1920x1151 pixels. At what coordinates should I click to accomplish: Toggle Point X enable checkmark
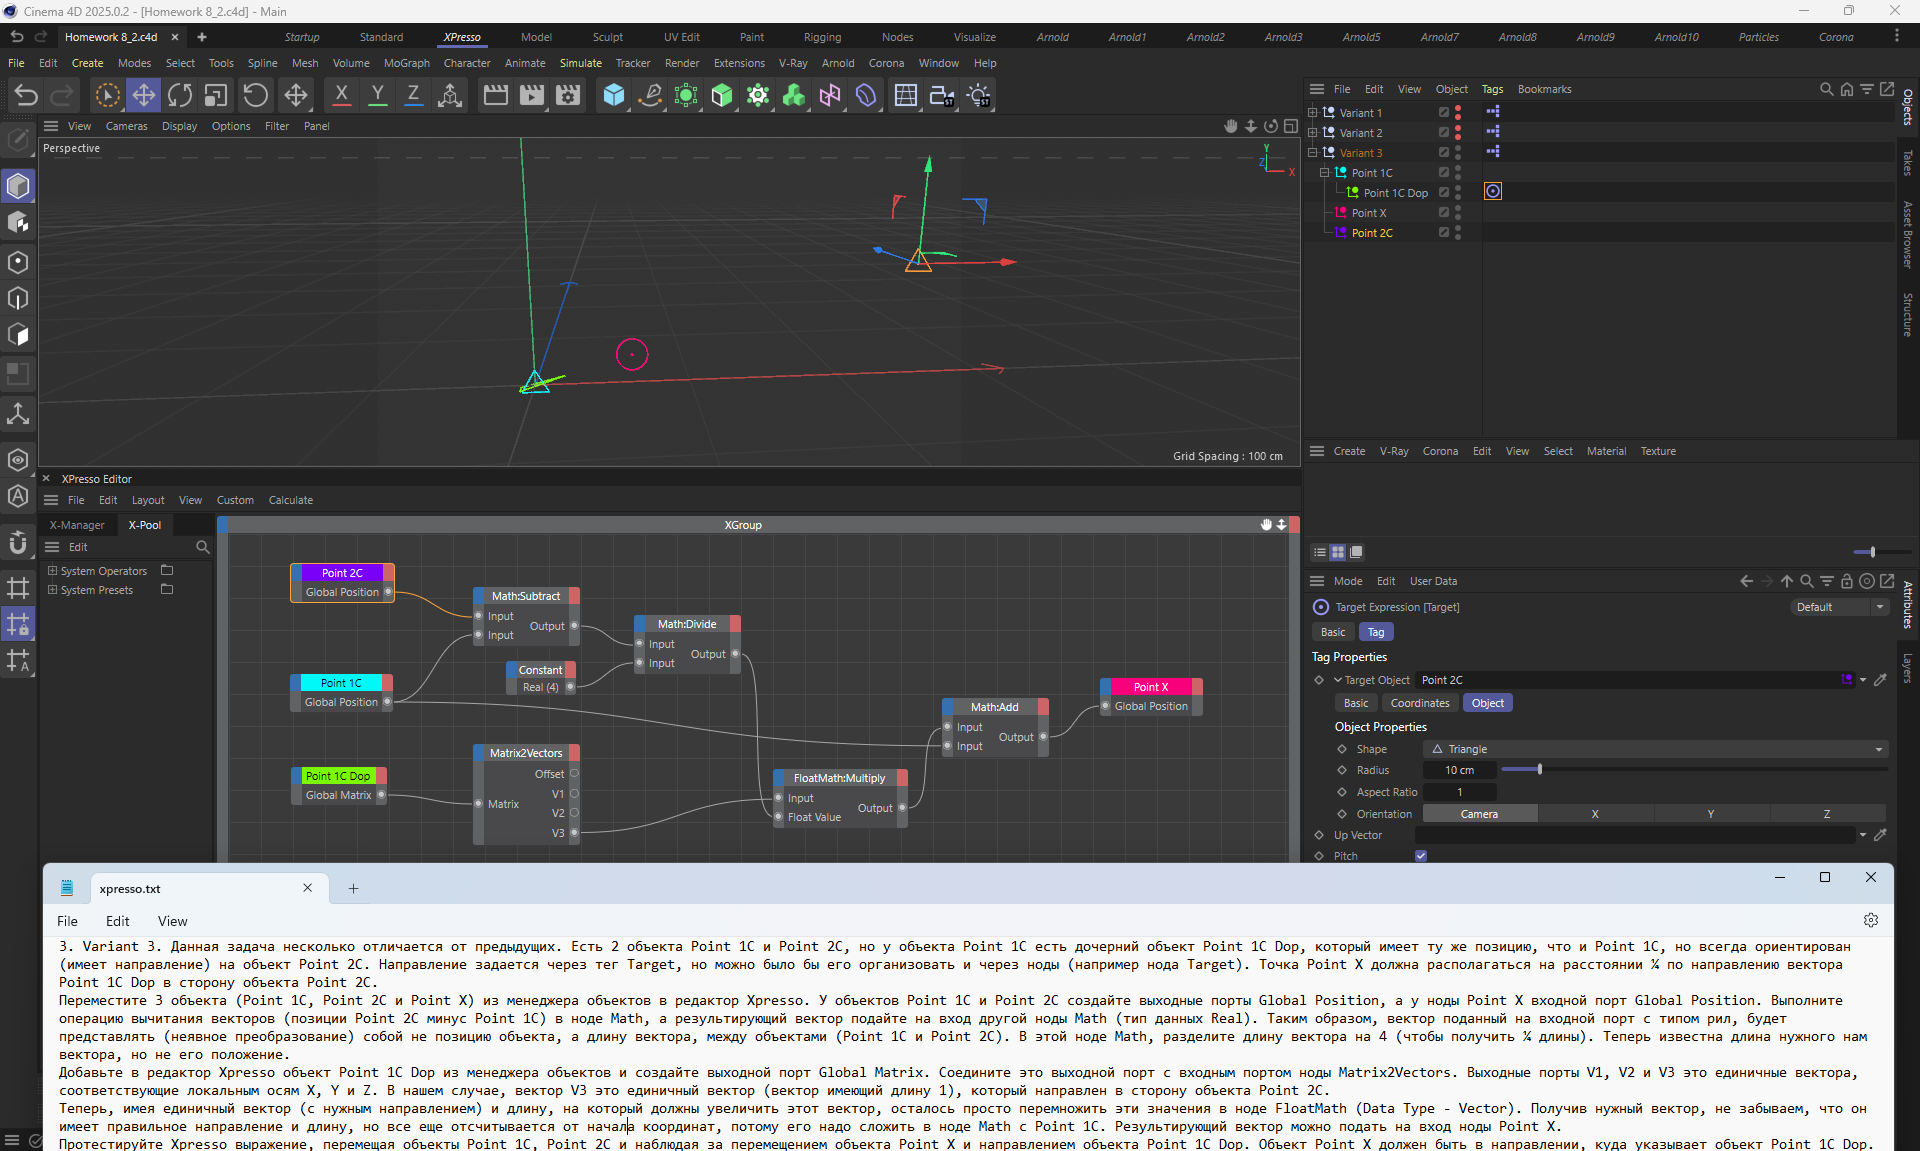(1443, 213)
